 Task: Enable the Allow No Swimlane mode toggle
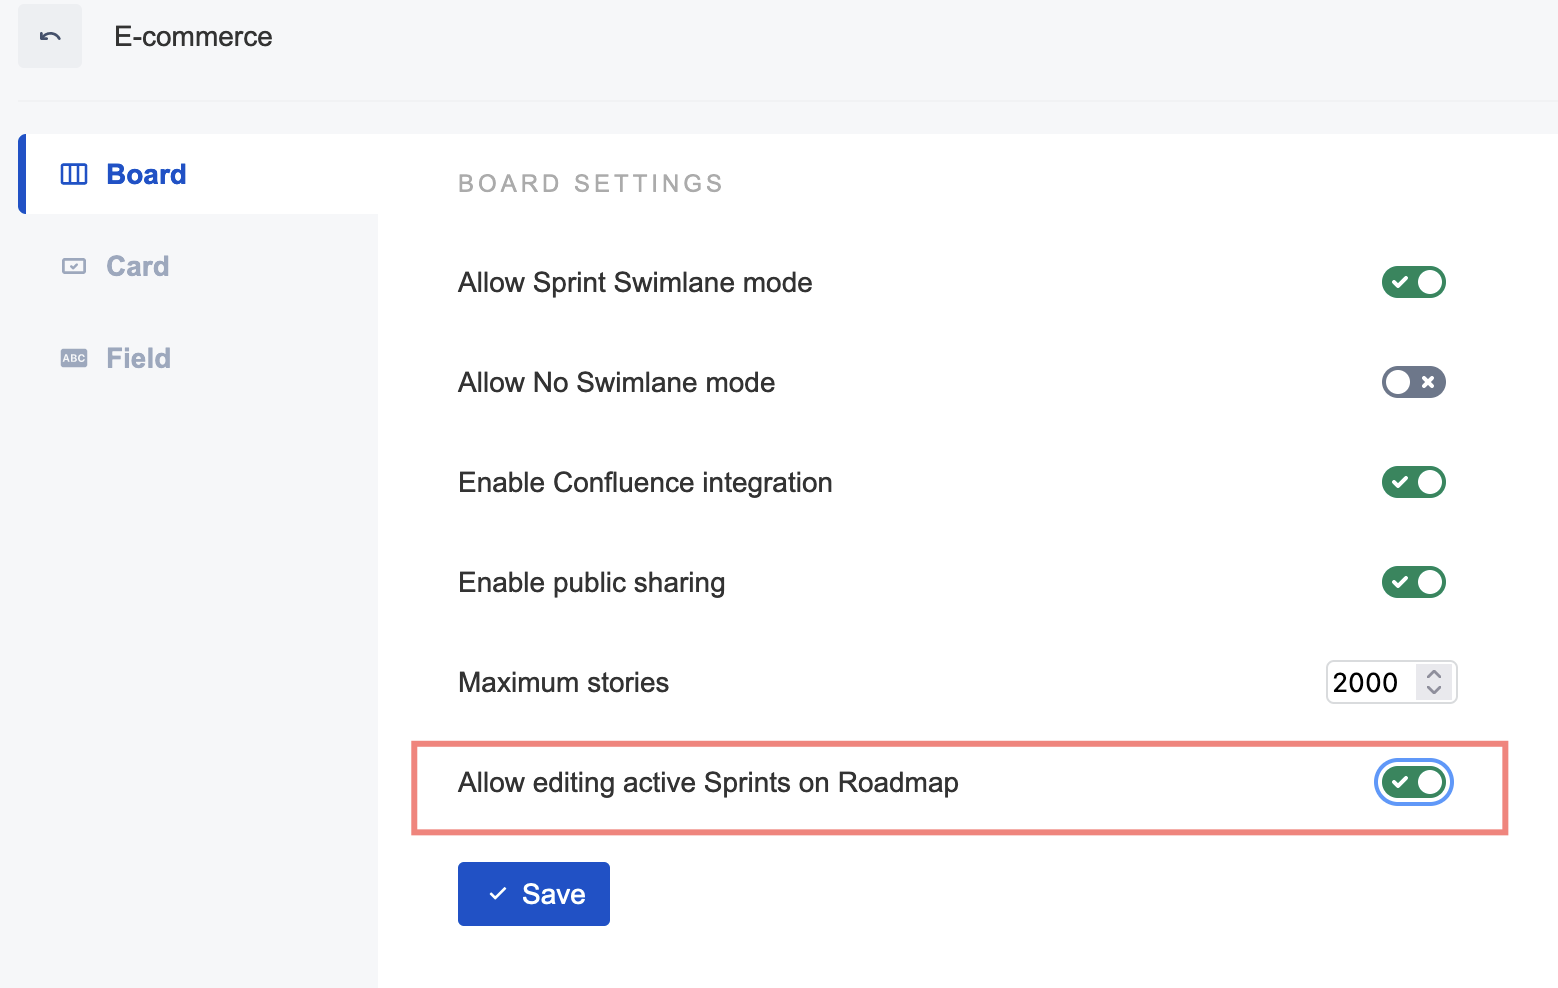pos(1413,382)
